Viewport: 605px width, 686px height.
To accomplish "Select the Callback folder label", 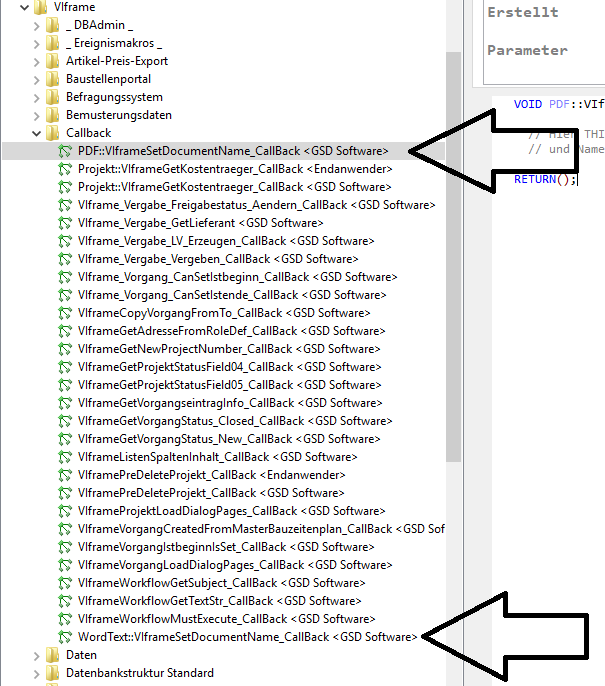I will pyautogui.click(x=89, y=133).
